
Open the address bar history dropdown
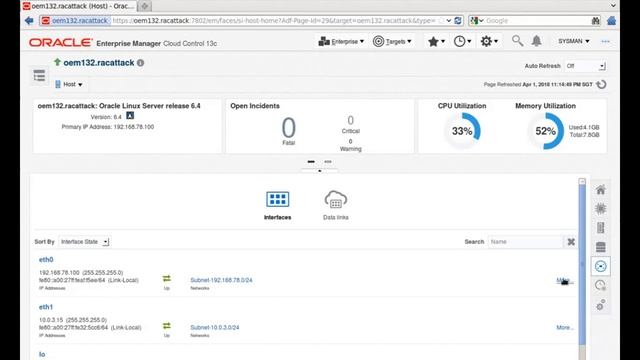(449, 20)
